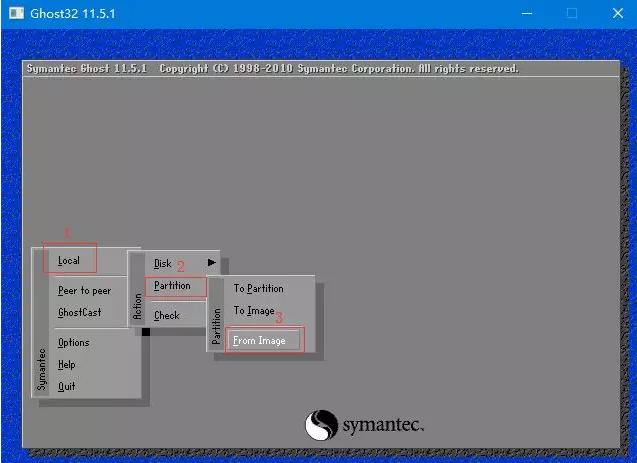The image size is (637, 463).
Task: Click the Disk submenu arrow
Action: tap(212, 263)
